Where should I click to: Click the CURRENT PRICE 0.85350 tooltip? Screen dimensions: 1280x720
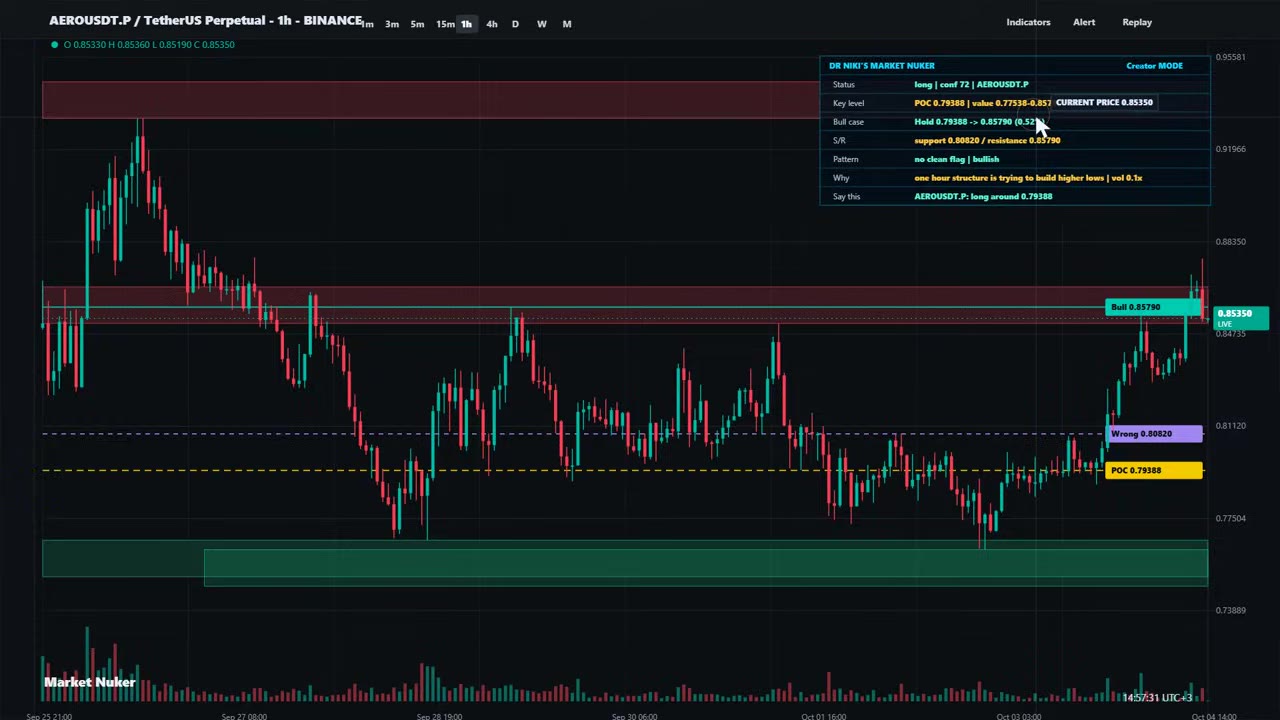[1104, 102]
